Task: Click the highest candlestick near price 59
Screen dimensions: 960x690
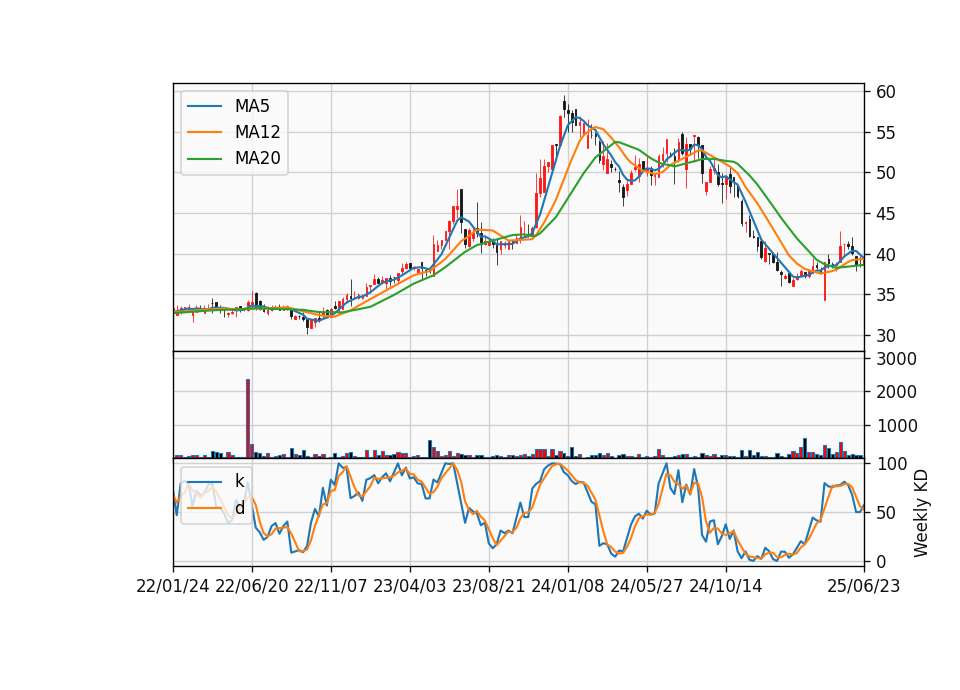Action: click(x=564, y=105)
